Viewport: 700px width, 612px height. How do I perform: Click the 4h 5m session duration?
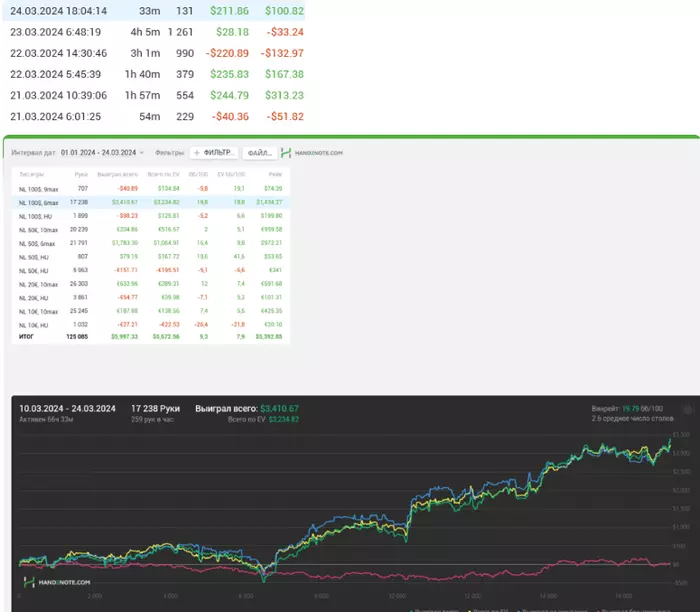click(145, 32)
